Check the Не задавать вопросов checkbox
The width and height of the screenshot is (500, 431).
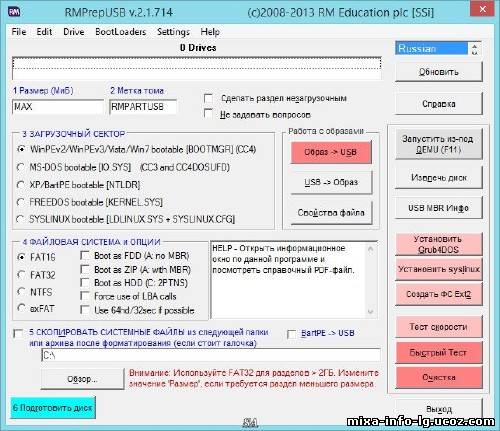coord(208,113)
